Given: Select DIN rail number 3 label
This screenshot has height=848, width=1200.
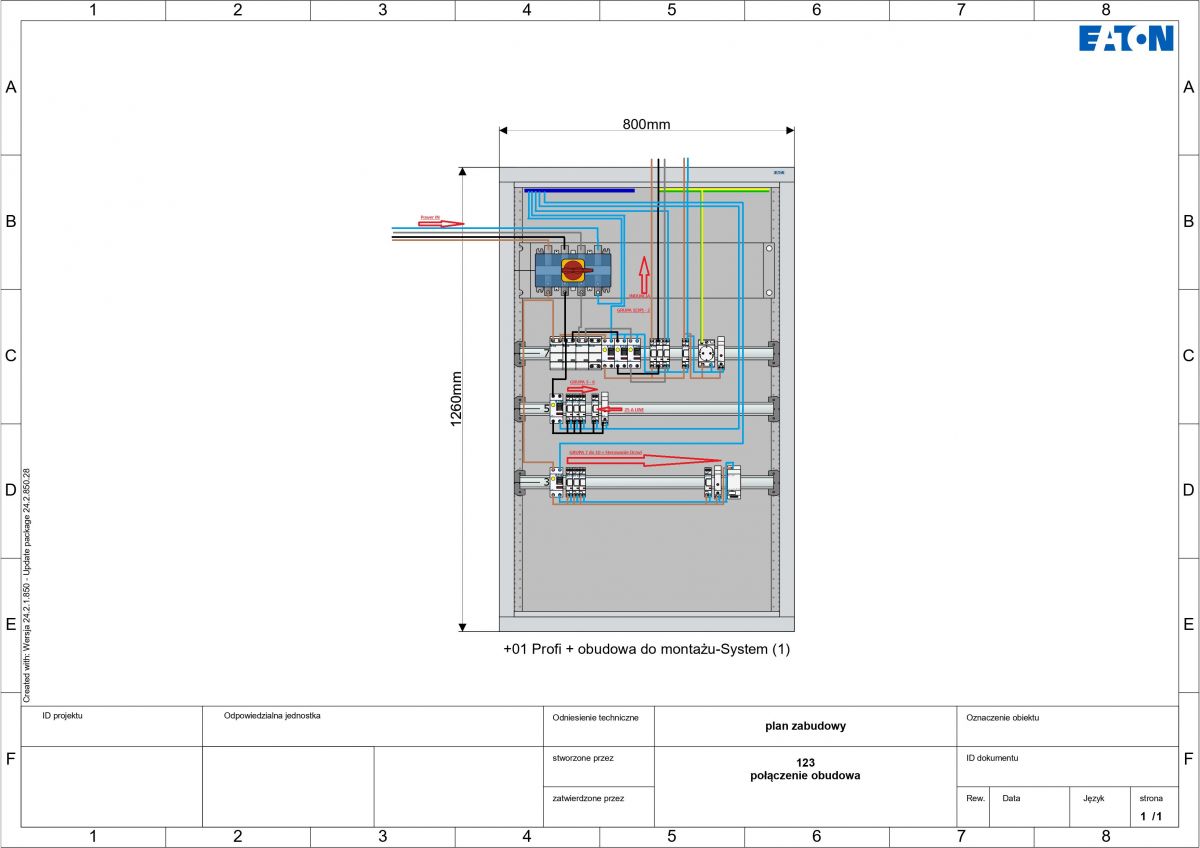Looking at the screenshot, I should click(x=547, y=483).
